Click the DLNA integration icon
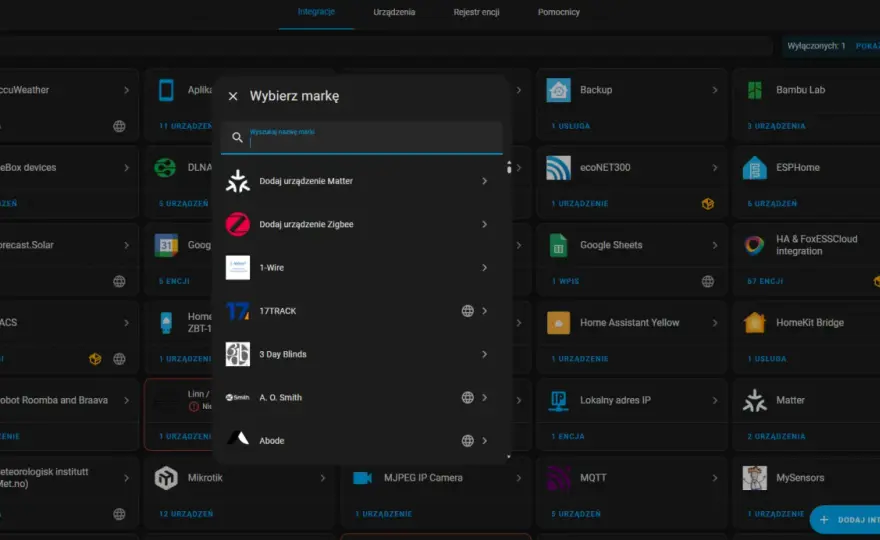 165,167
